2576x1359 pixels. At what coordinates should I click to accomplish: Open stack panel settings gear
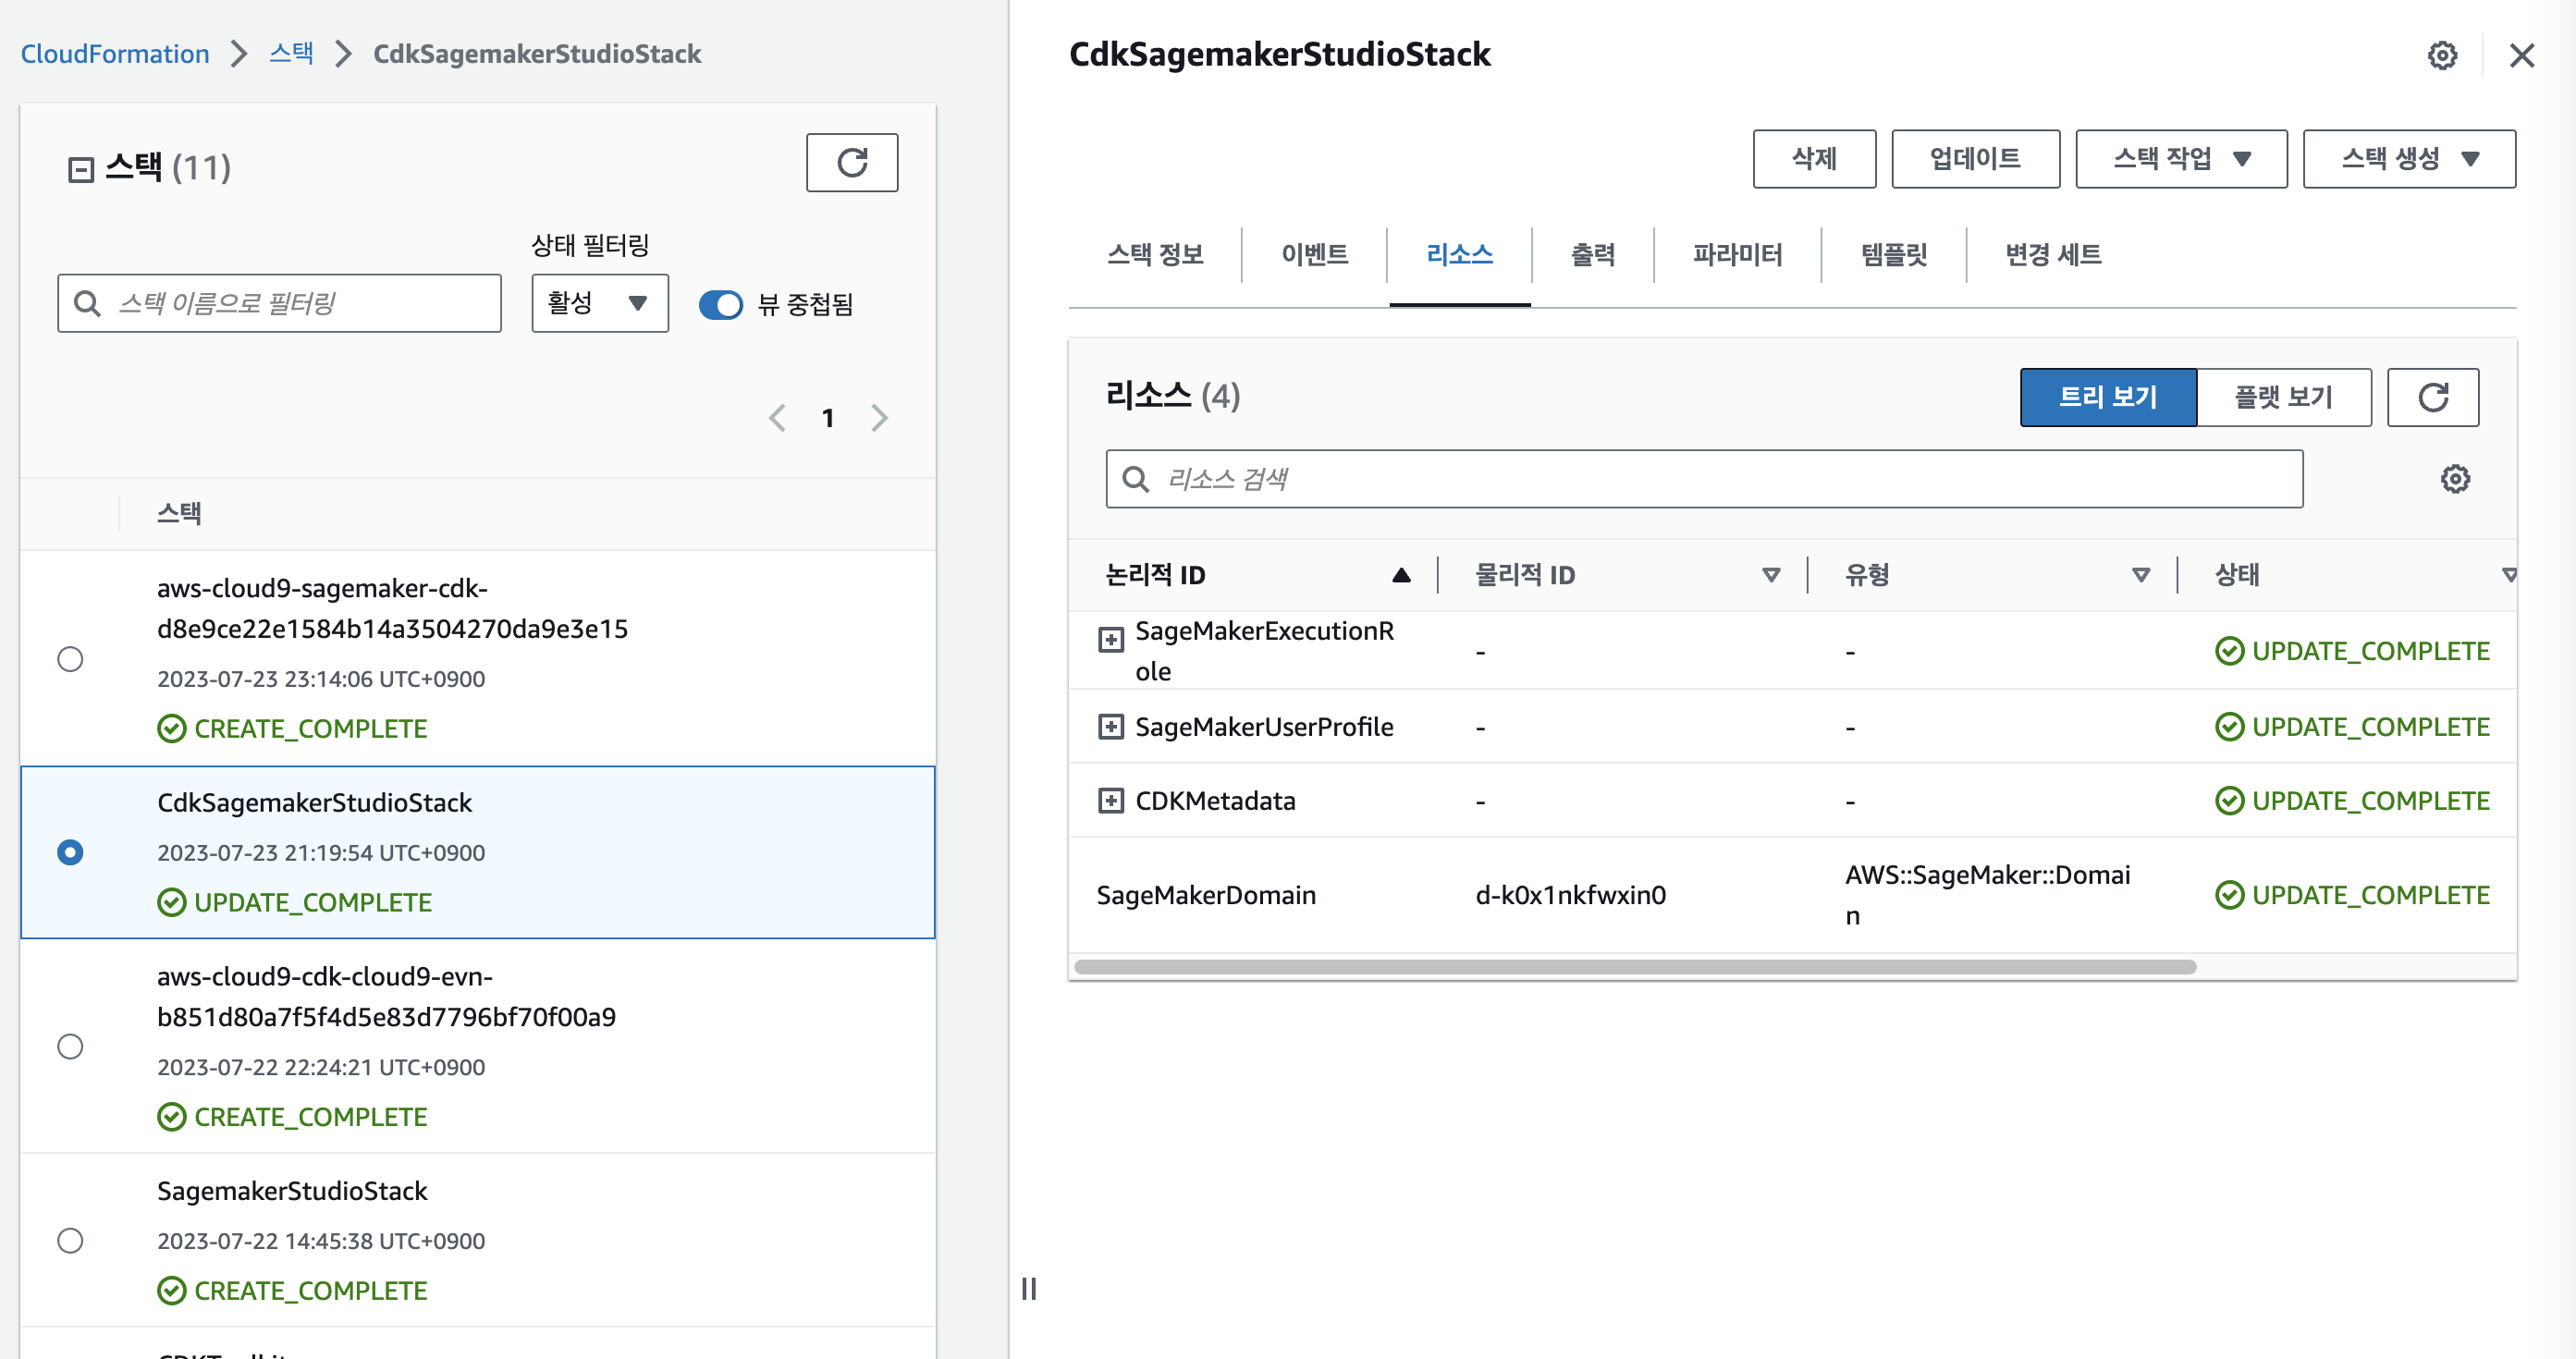[2442, 55]
